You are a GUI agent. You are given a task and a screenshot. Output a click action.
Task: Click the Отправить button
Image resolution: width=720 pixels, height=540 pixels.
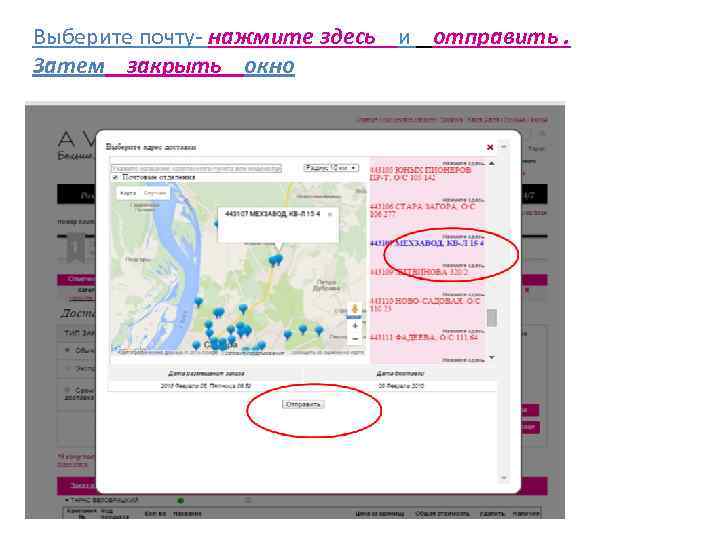303,405
